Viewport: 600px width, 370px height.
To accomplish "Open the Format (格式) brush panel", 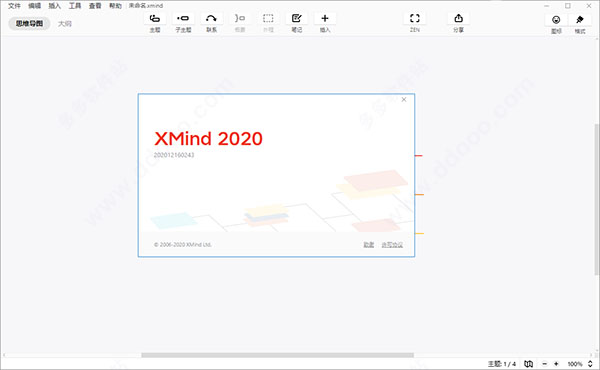I will tap(580, 20).
